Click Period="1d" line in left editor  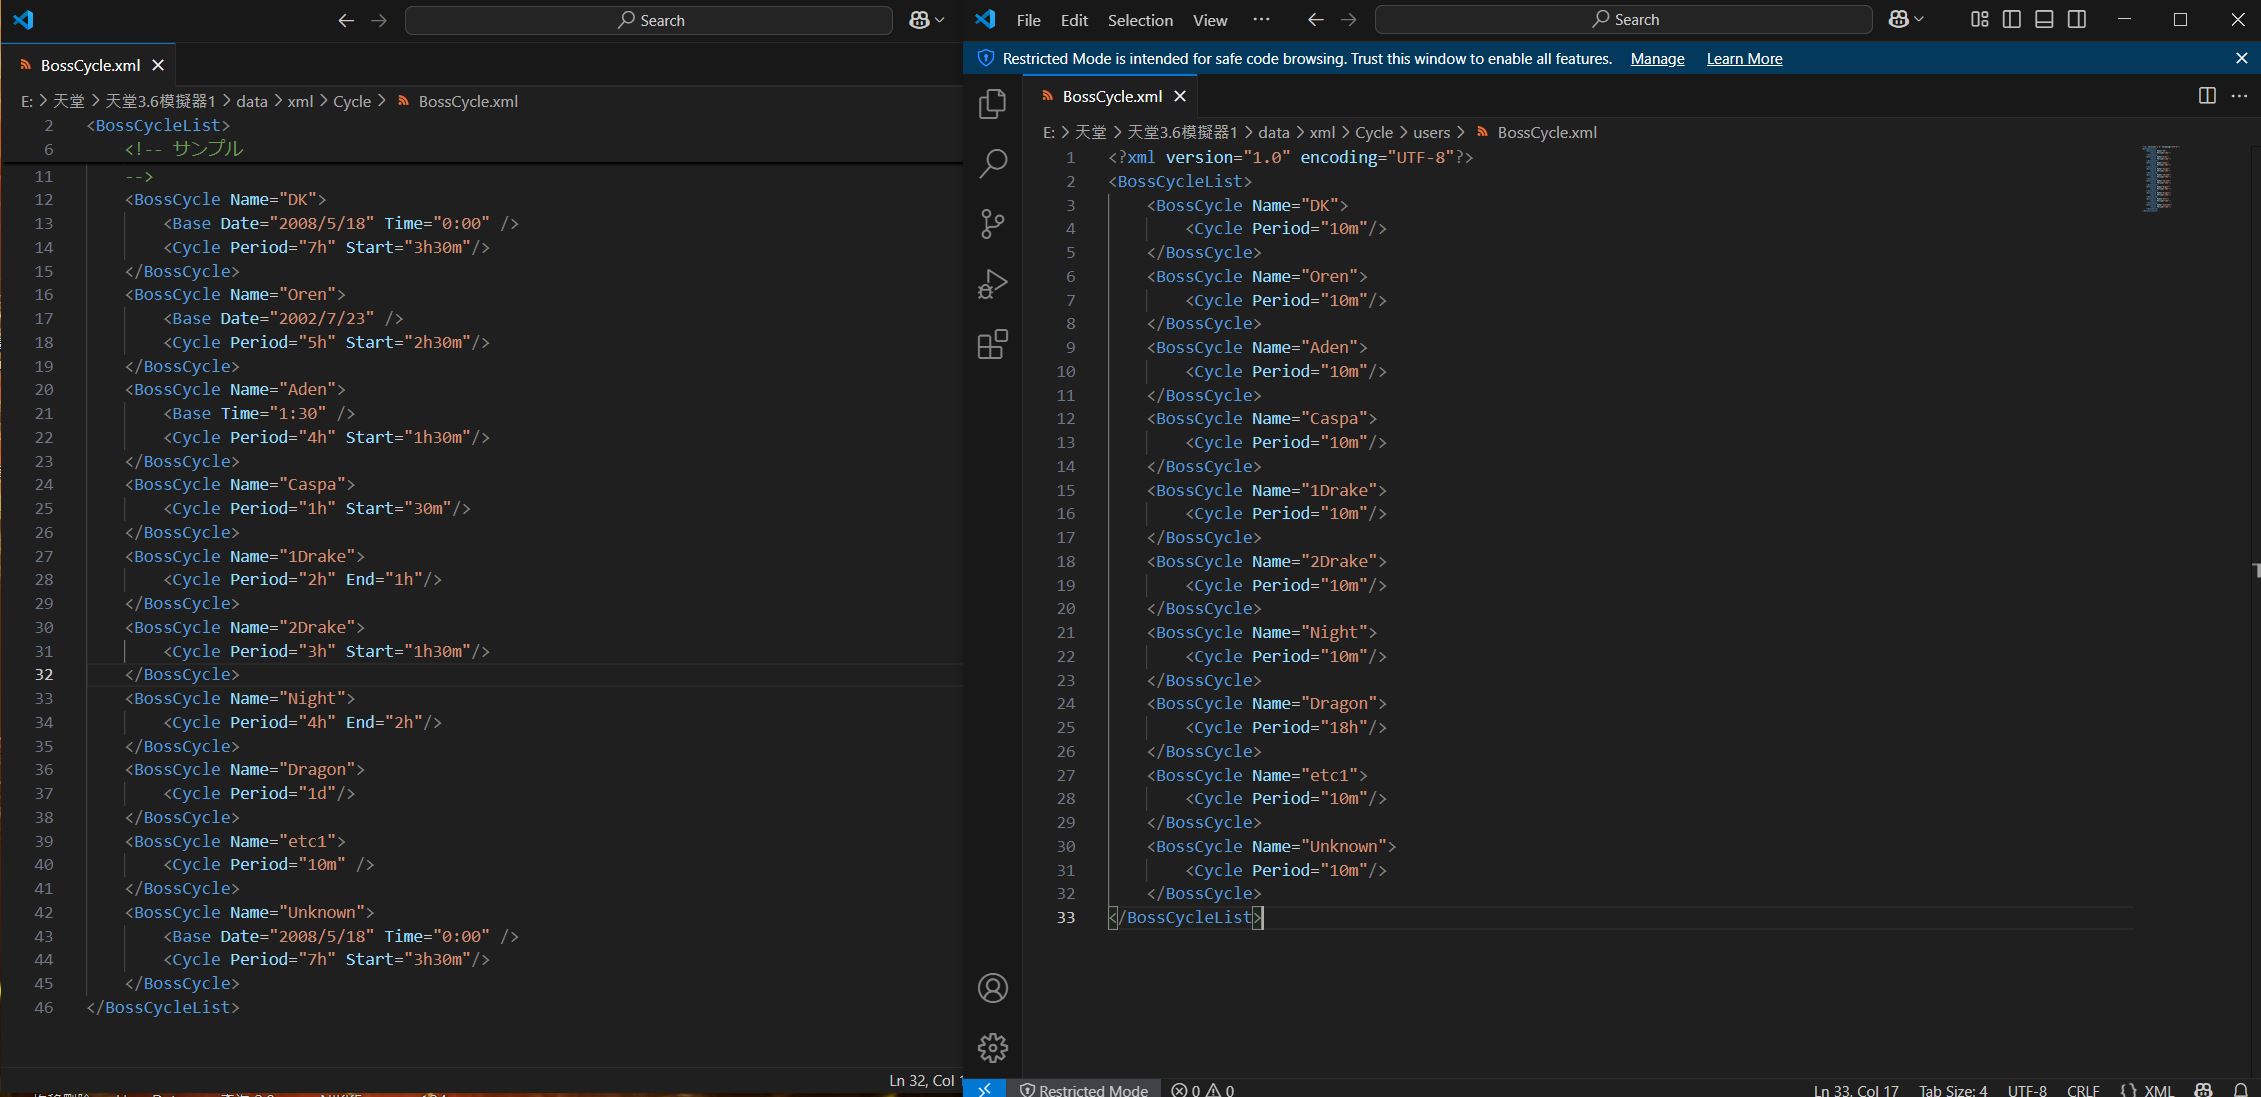[x=259, y=794]
